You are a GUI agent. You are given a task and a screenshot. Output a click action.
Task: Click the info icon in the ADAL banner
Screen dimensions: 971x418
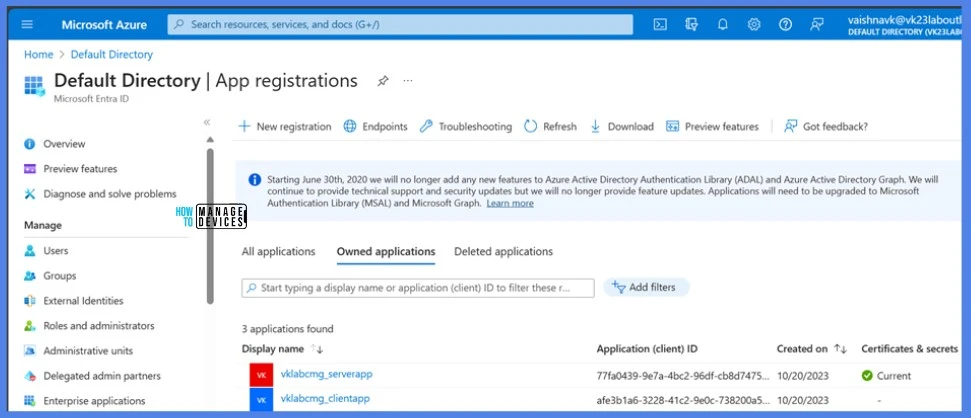coord(255,180)
